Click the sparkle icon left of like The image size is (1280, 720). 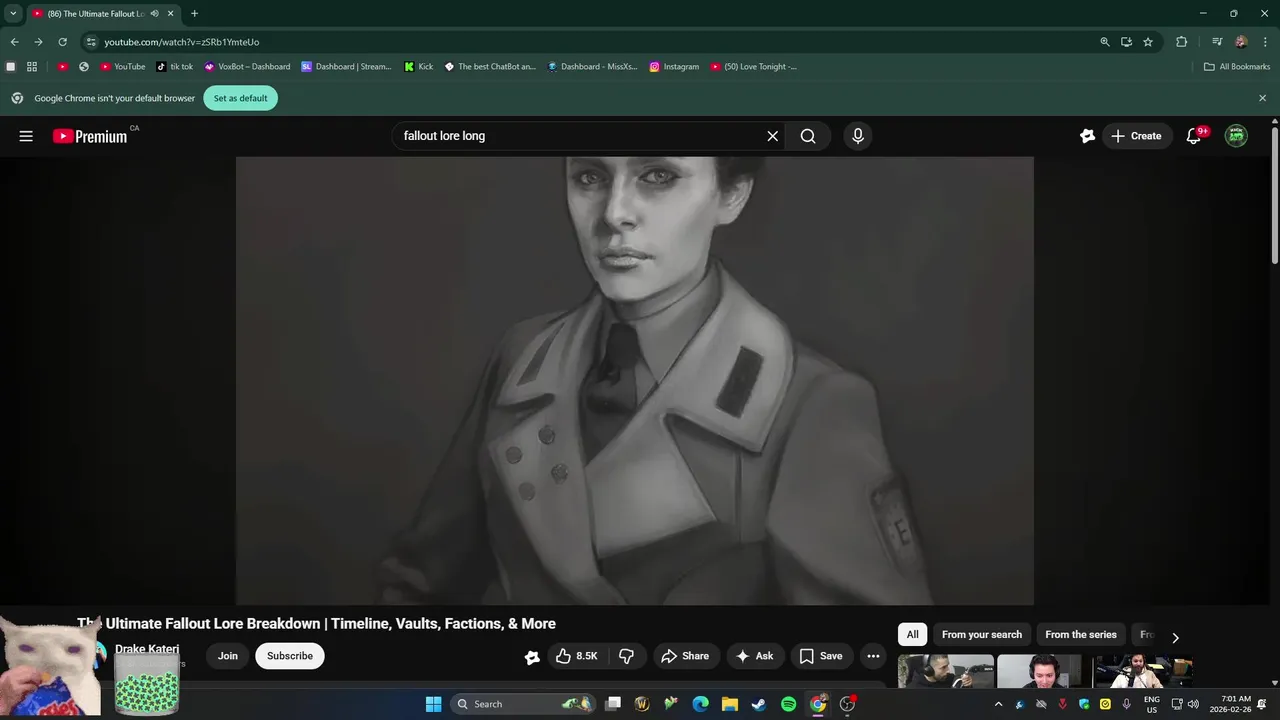click(532, 657)
